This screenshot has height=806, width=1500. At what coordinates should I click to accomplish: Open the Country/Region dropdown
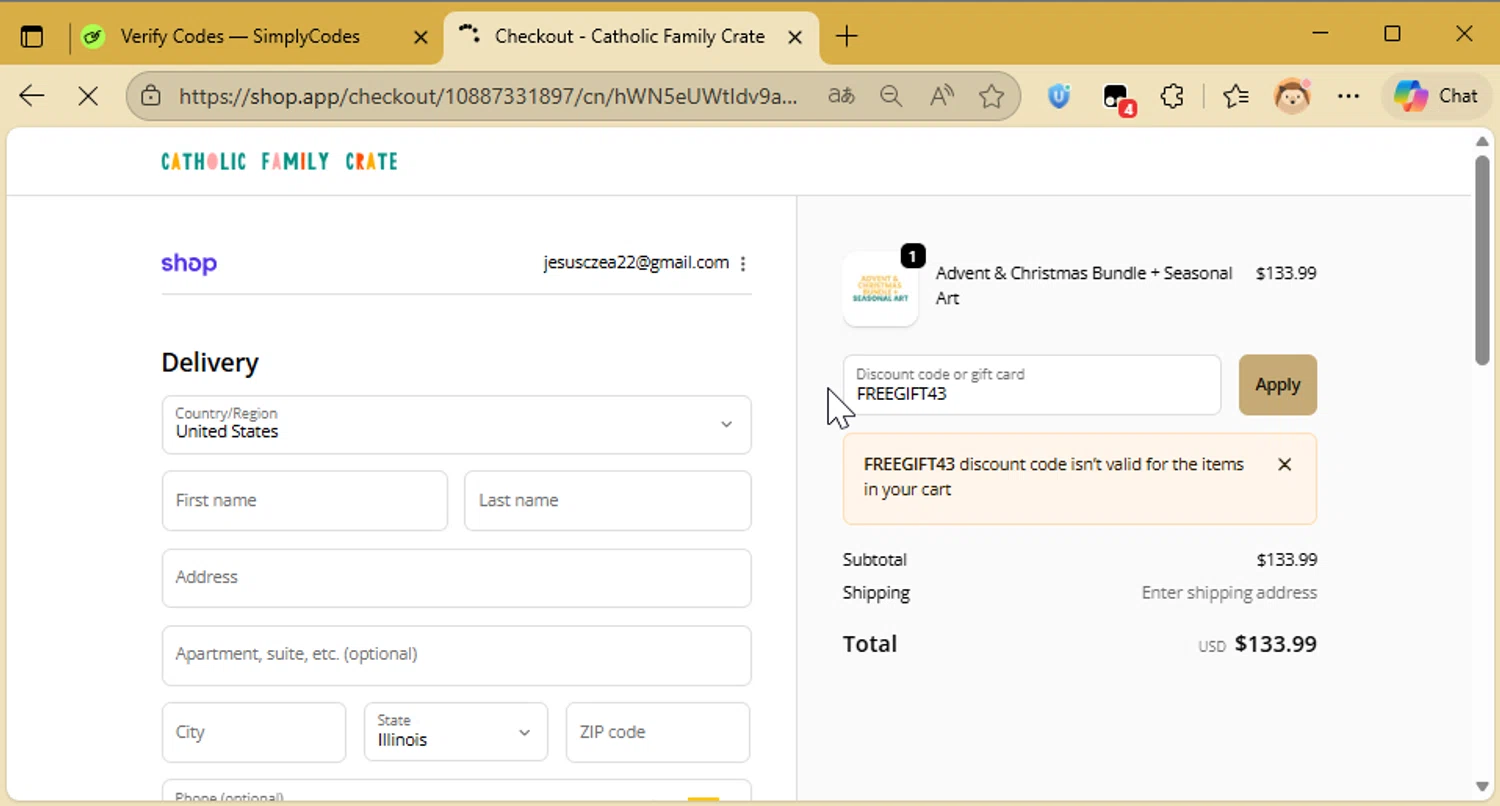click(x=456, y=424)
